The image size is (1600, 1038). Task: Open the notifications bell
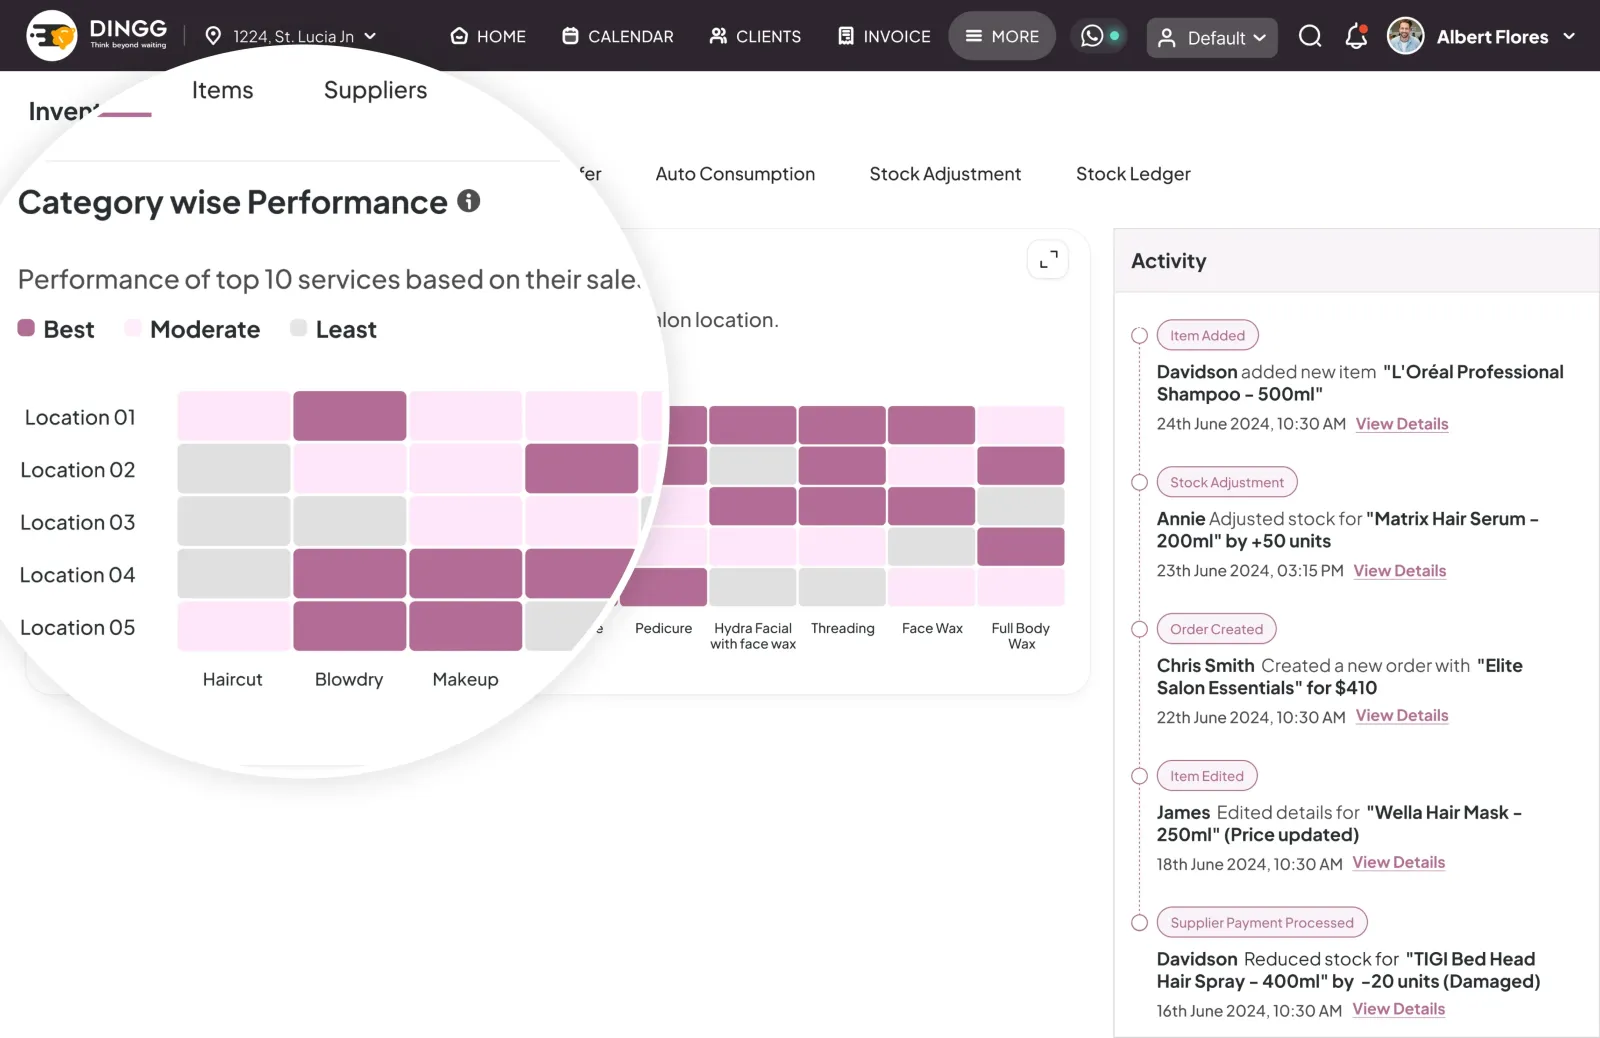tap(1356, 37)
